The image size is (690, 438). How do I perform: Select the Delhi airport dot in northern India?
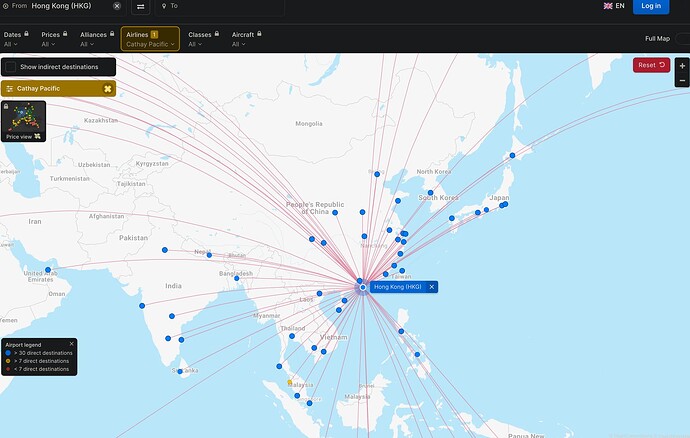coord(165,250)
